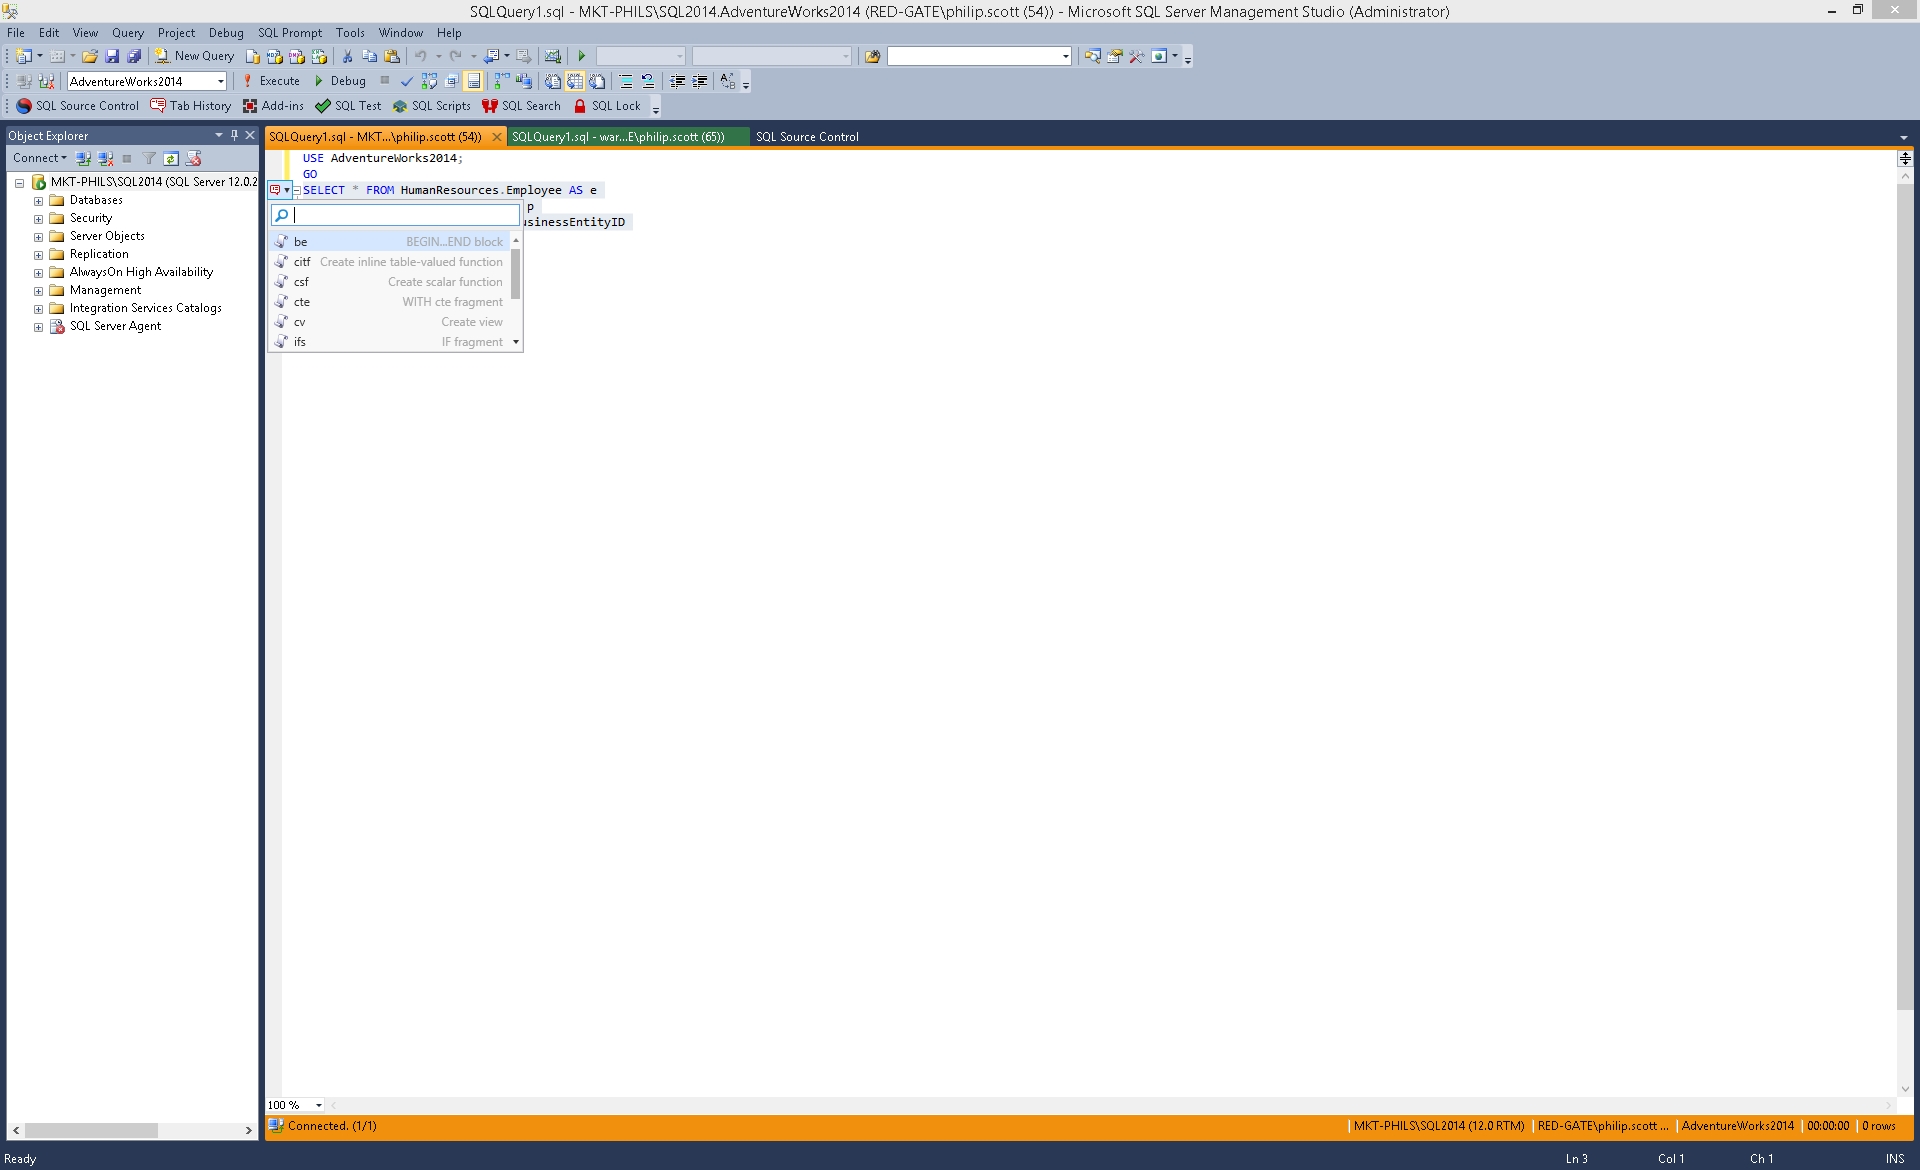Click Find in Files folder-binoculars icon
This screenshot has width=1920, height=1170.
point(872,56)
